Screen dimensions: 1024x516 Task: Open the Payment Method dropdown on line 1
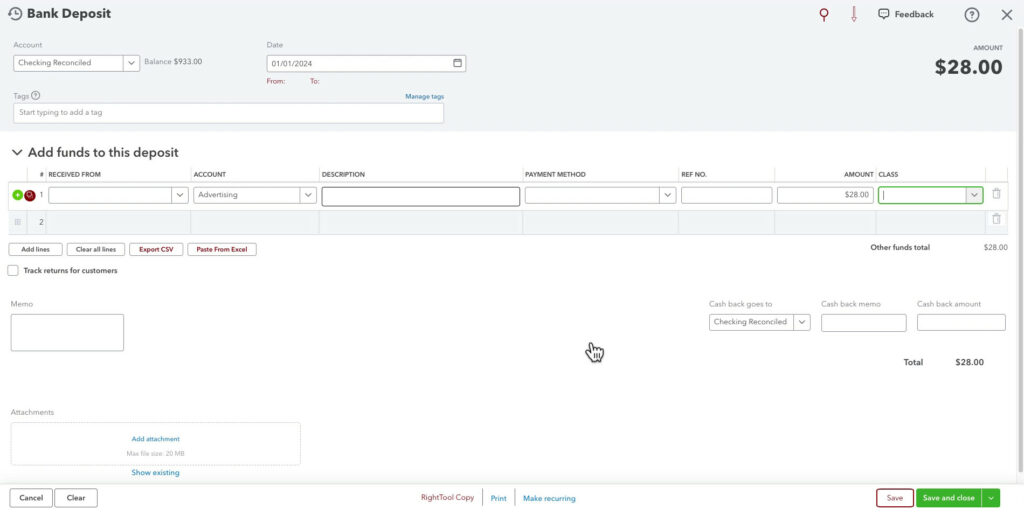click(667, 196)
